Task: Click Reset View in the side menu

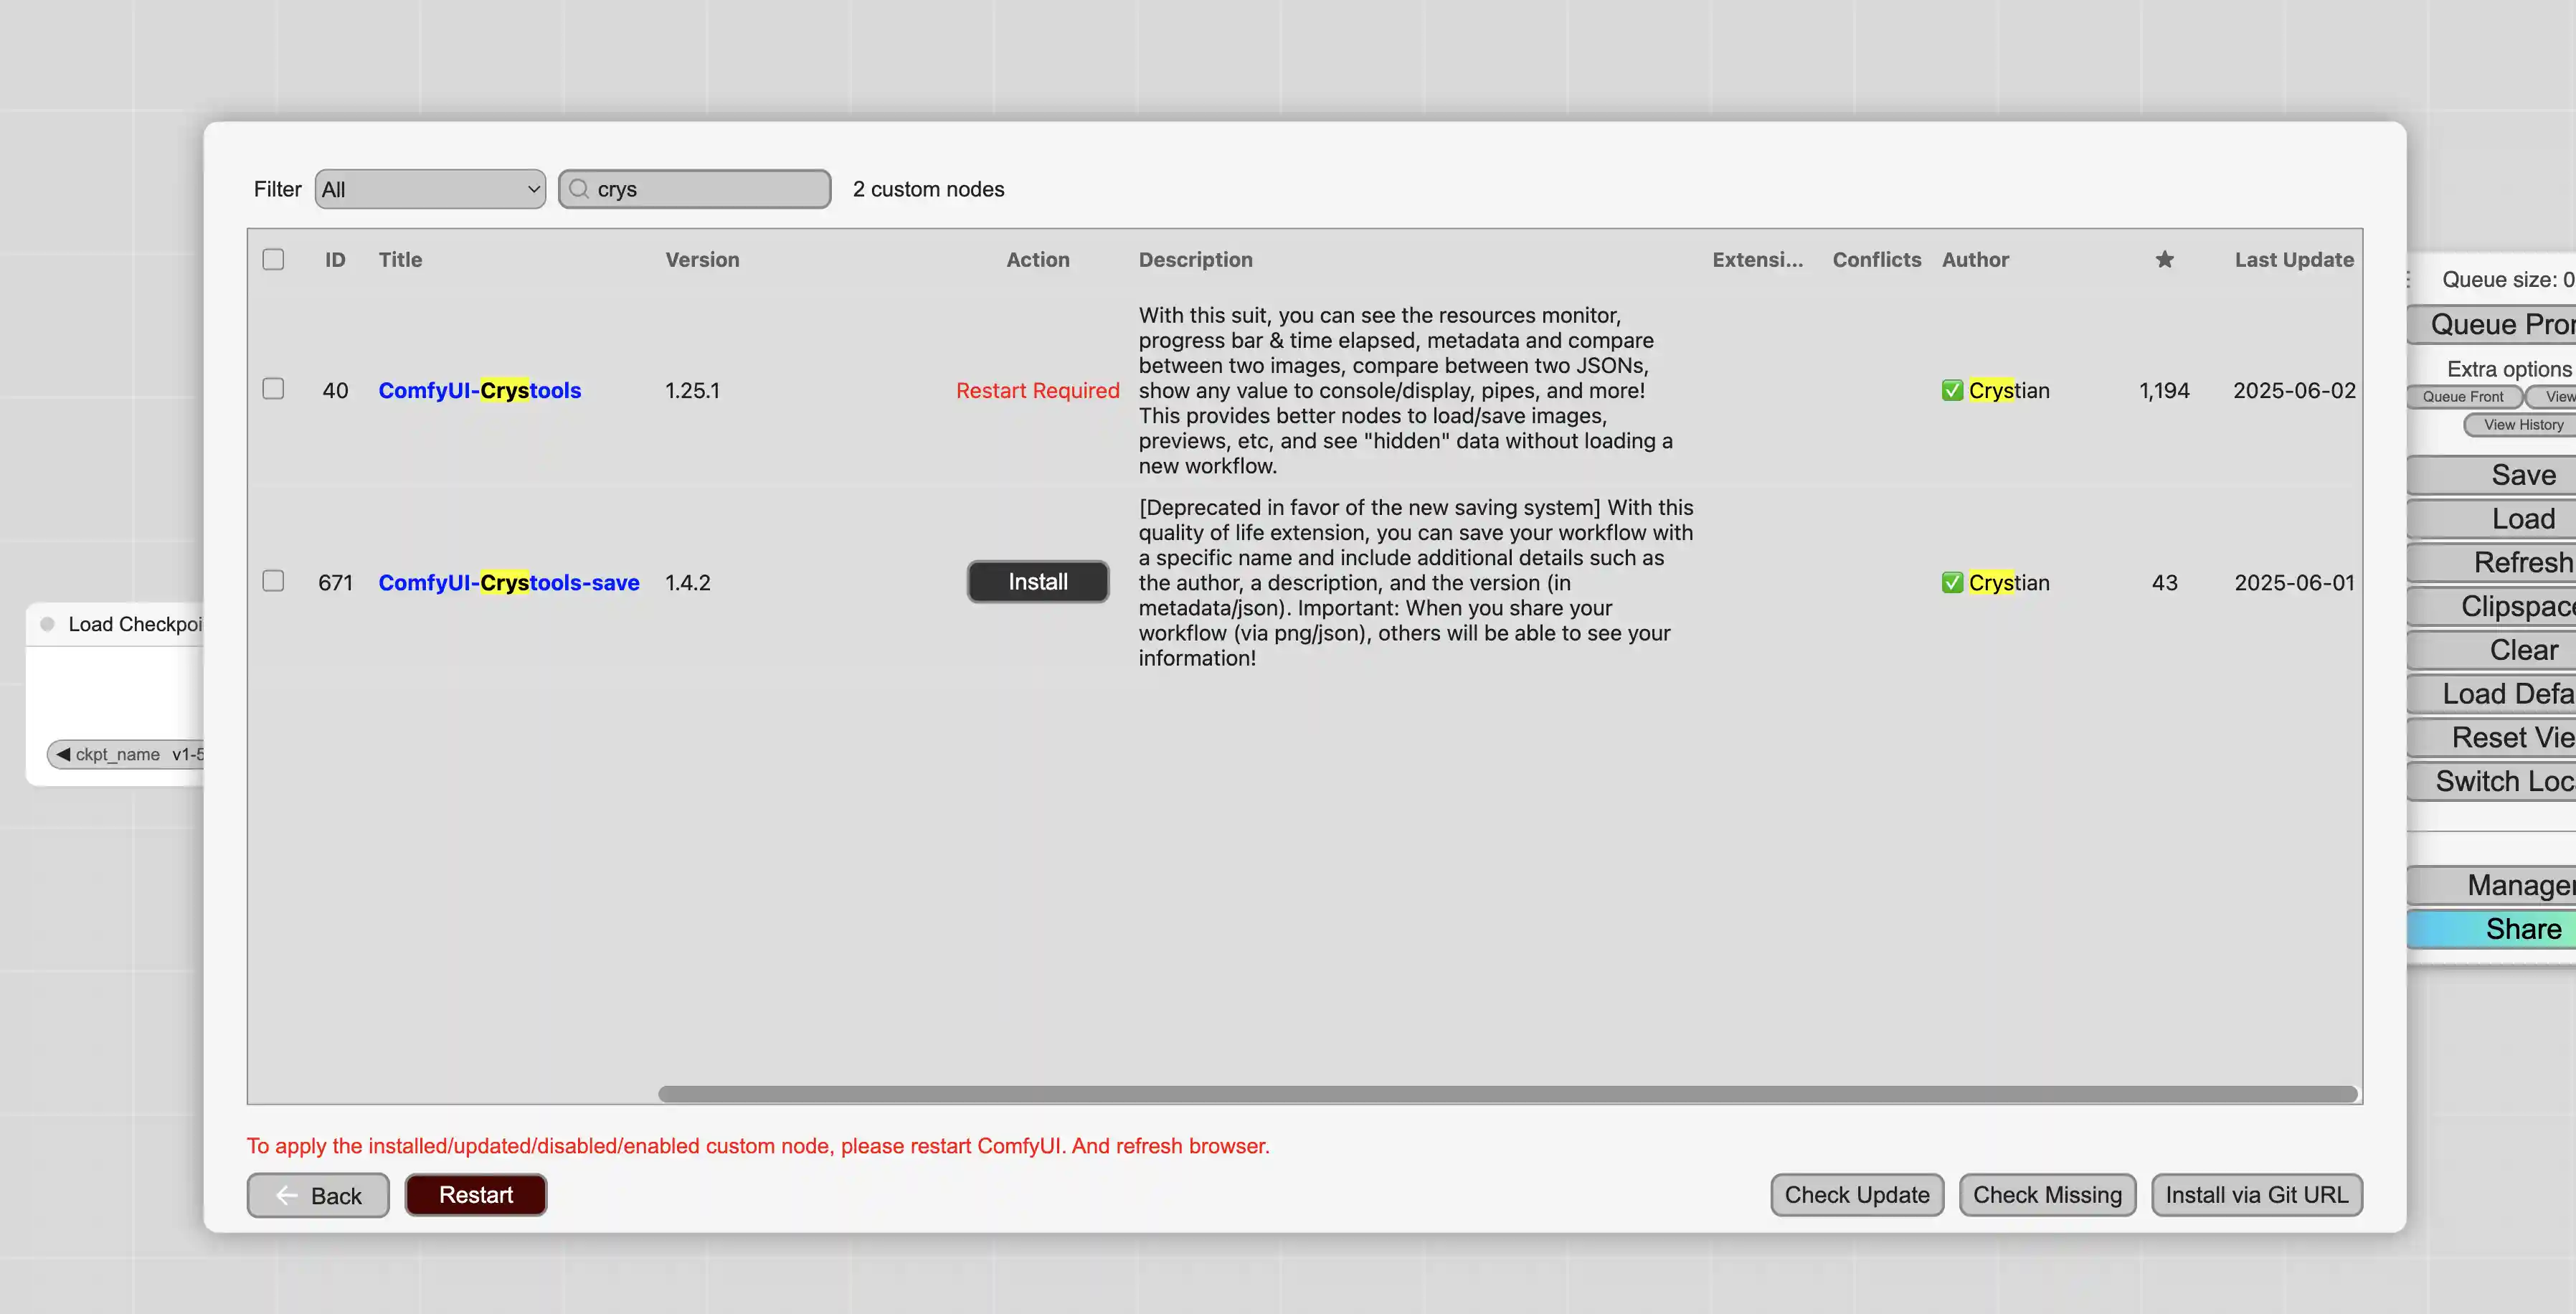Action: tap(2492, 737)
